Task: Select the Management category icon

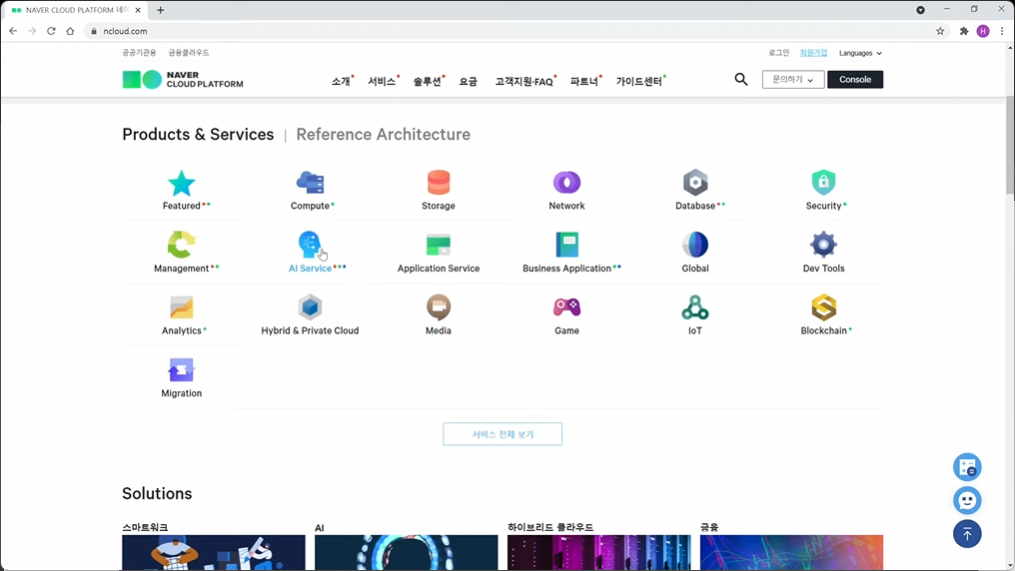Action: click(x=181, y=245)
